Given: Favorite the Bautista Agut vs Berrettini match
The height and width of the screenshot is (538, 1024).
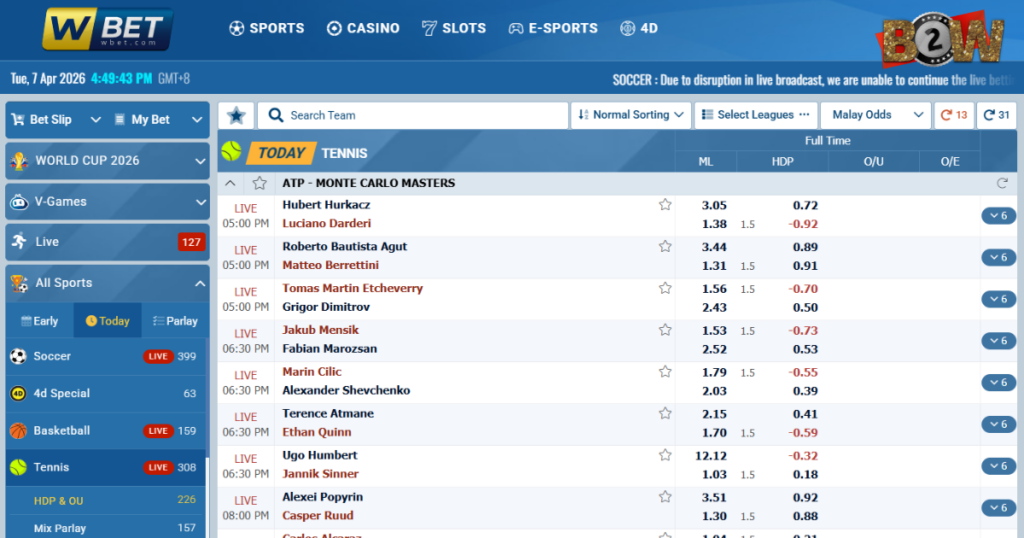Looking at the screenshot, I should pos(665,247).
